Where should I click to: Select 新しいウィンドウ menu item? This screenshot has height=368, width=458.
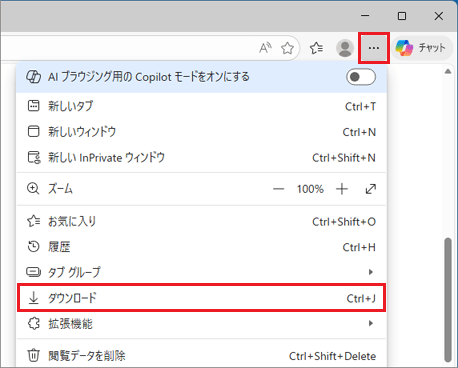[x=202, y=132]
